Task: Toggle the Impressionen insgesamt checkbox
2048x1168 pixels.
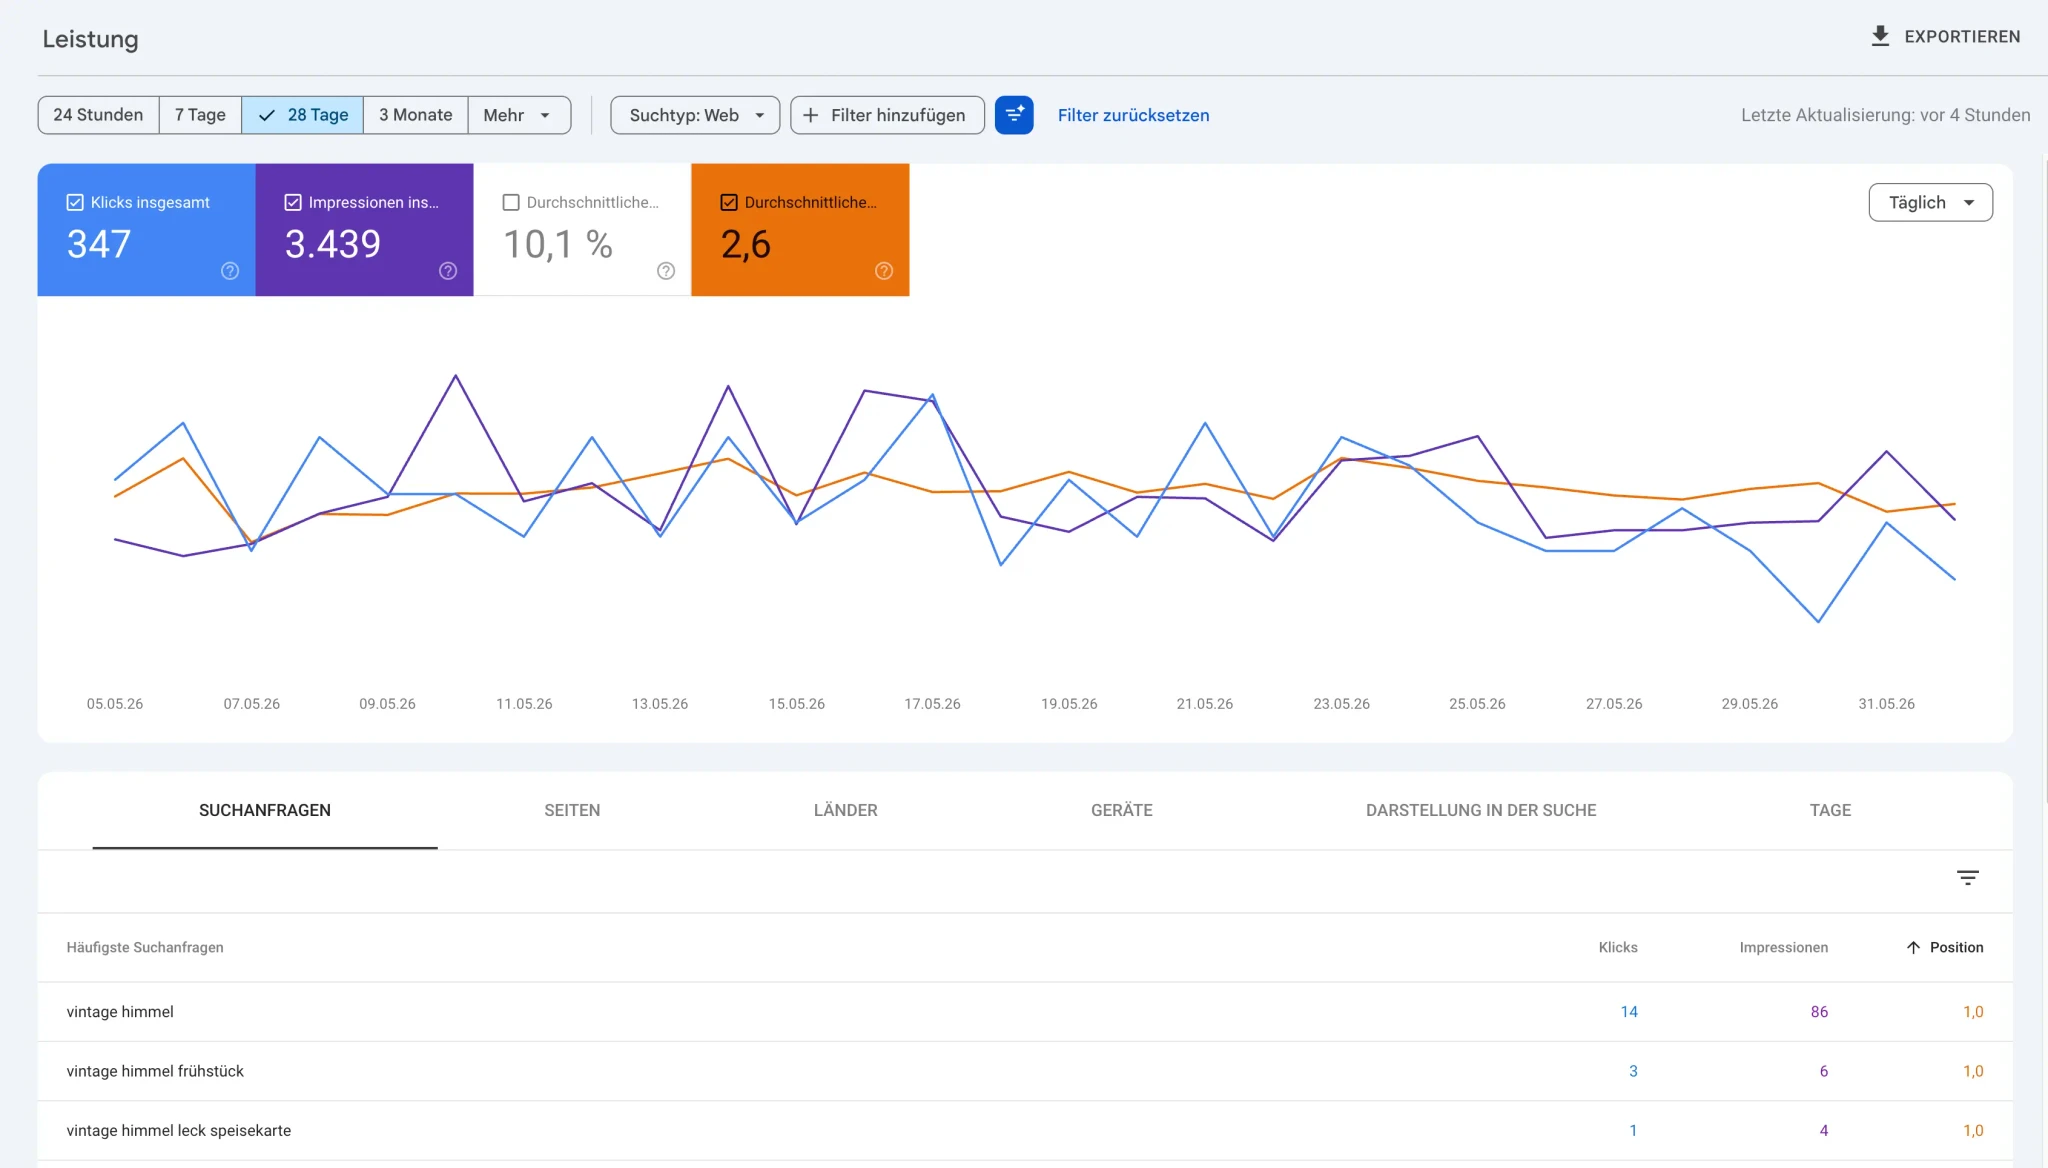Action: click(293, 202)
